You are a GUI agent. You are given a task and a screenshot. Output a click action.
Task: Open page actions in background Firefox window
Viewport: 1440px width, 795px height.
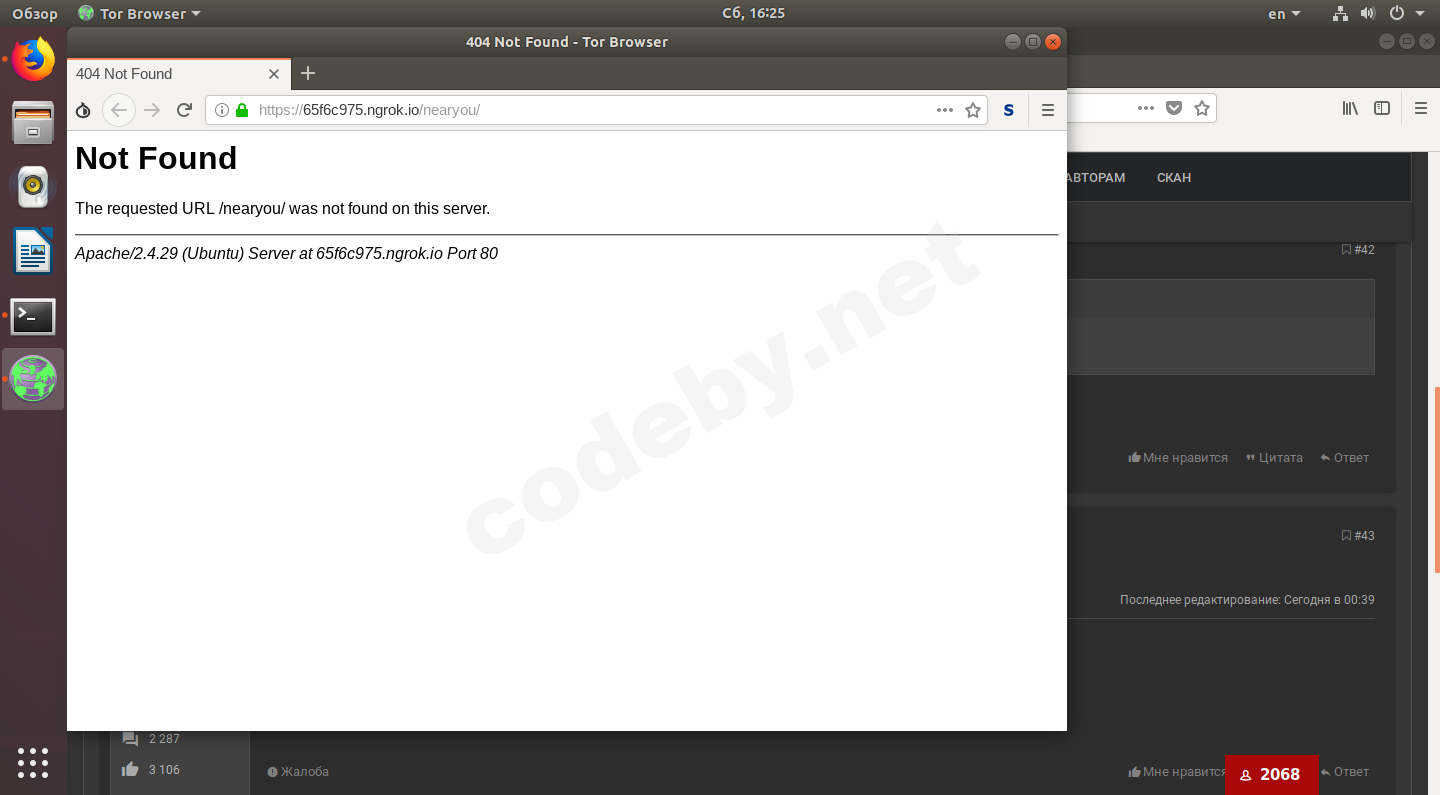(1146, 108)
